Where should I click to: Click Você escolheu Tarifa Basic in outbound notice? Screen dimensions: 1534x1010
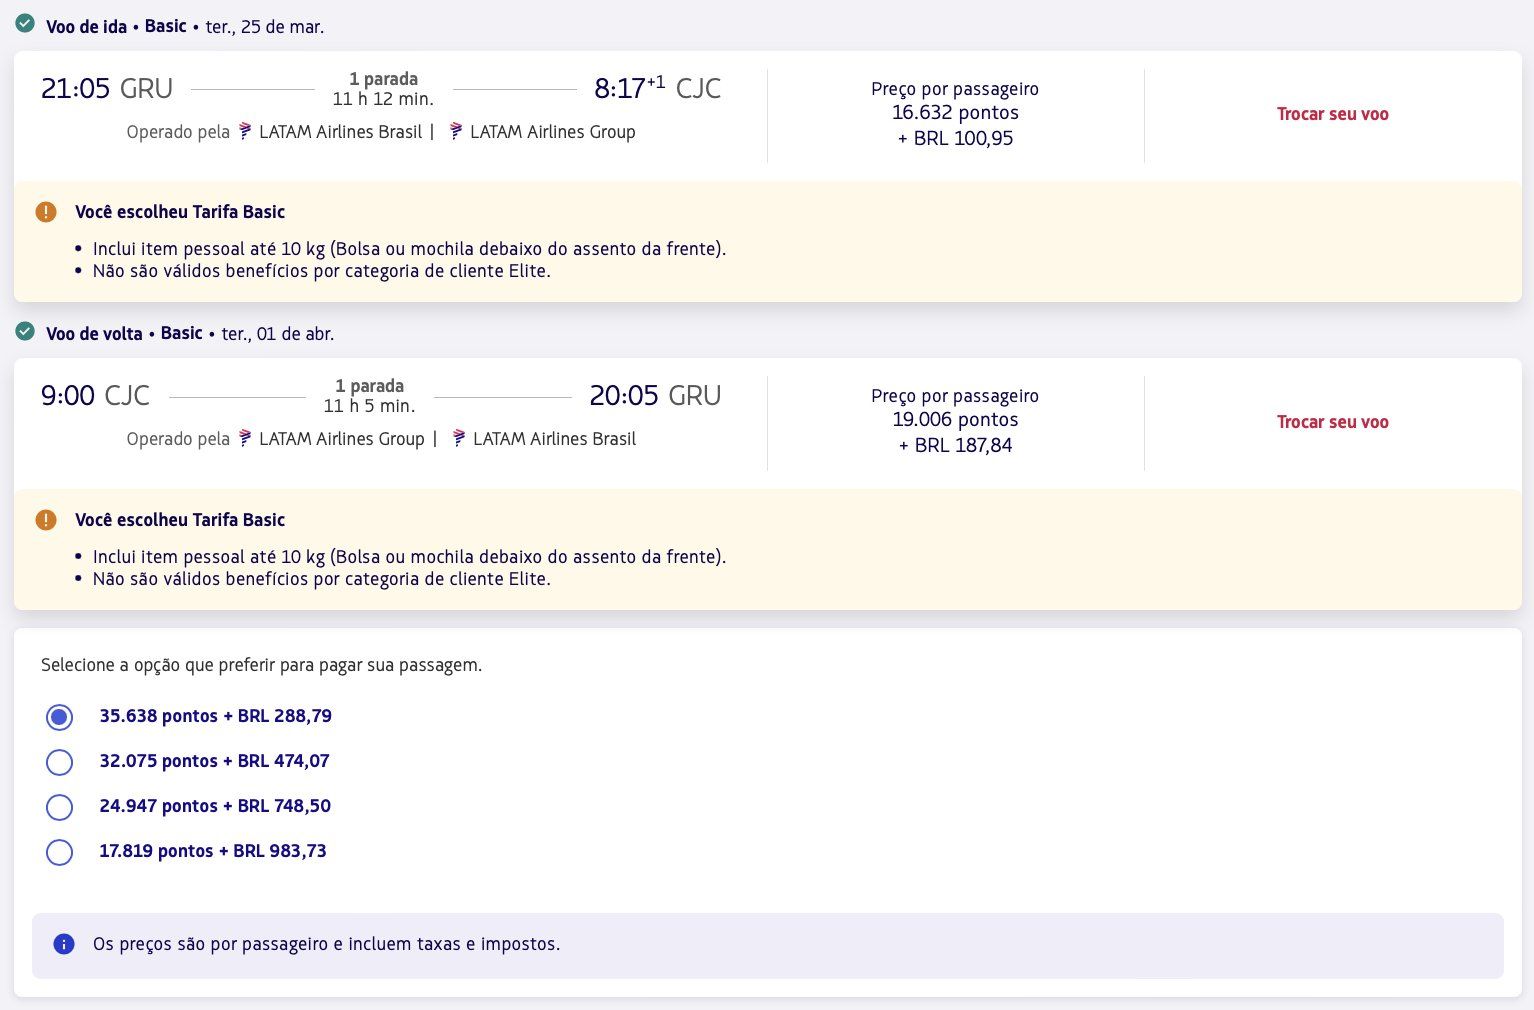coord(180,212)
